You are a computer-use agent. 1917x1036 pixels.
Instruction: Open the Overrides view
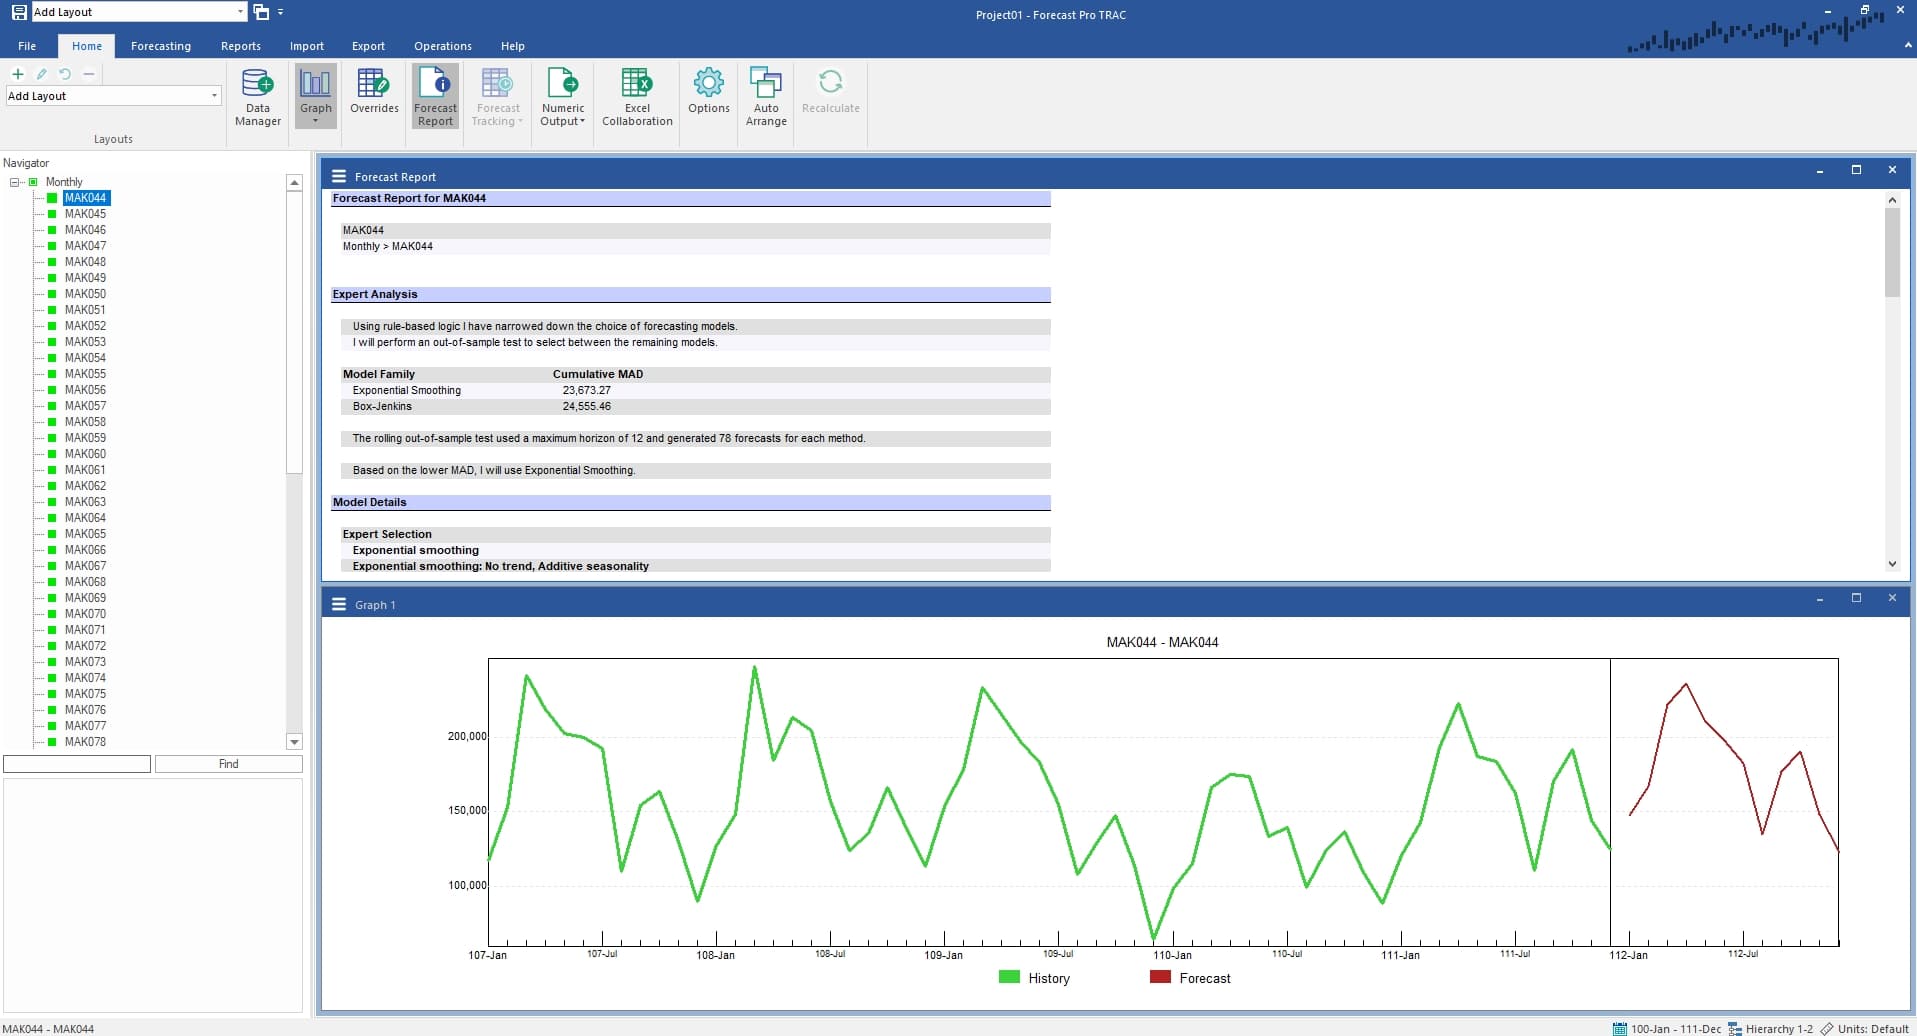tap(373, 96)
